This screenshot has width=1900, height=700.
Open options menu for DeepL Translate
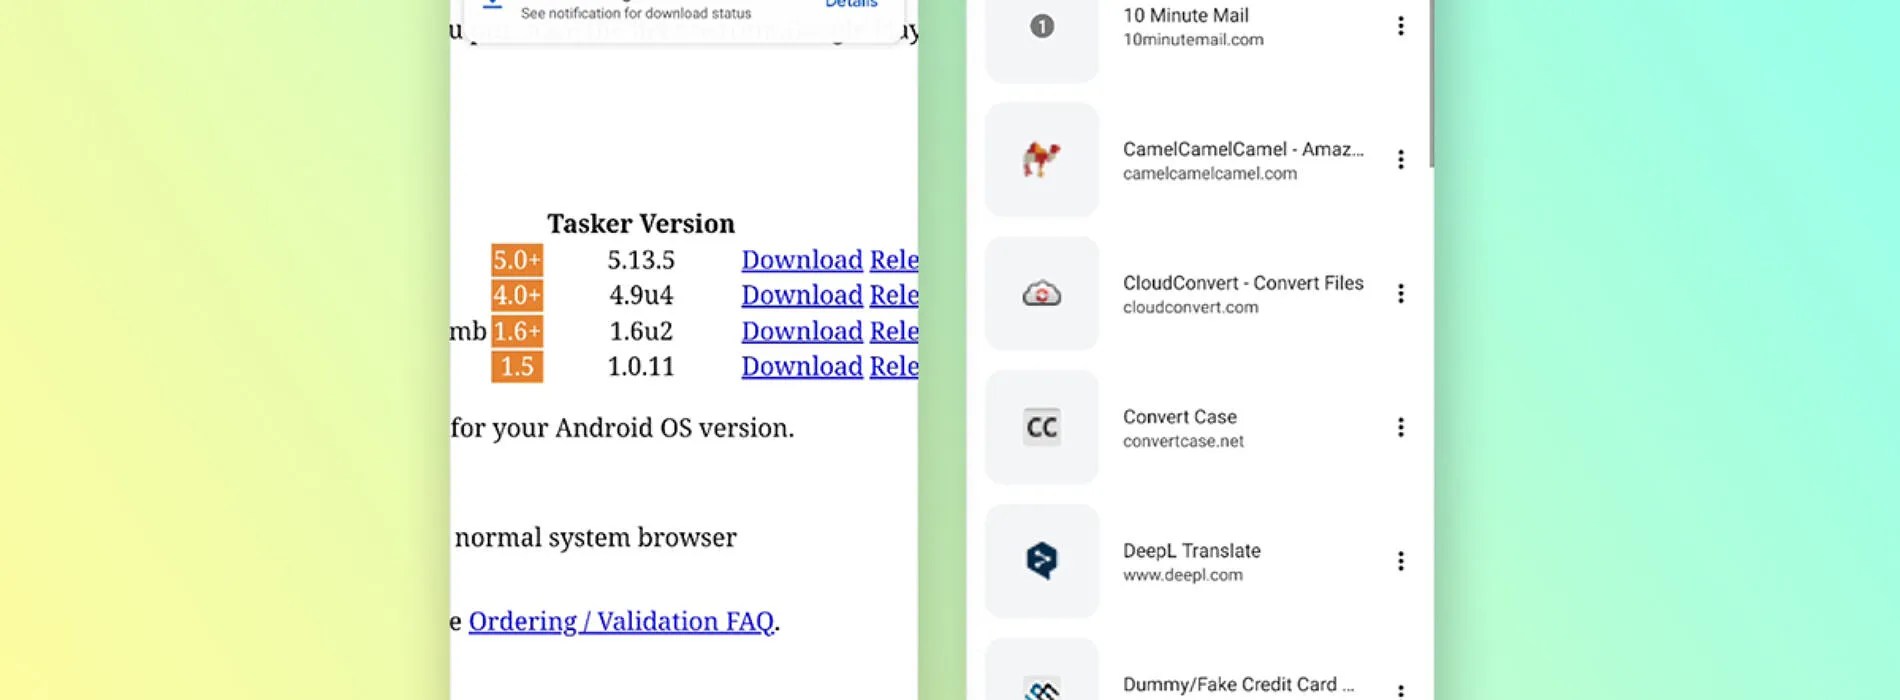pyautogui.click(x=1400, y=561)
